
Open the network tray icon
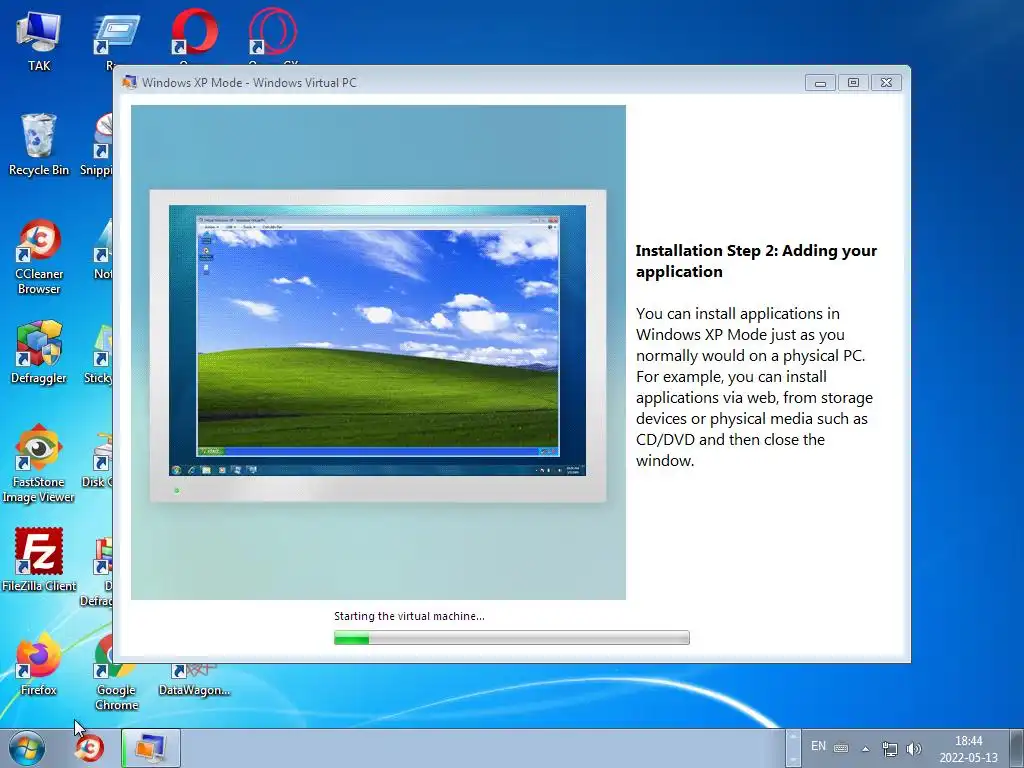889,748
